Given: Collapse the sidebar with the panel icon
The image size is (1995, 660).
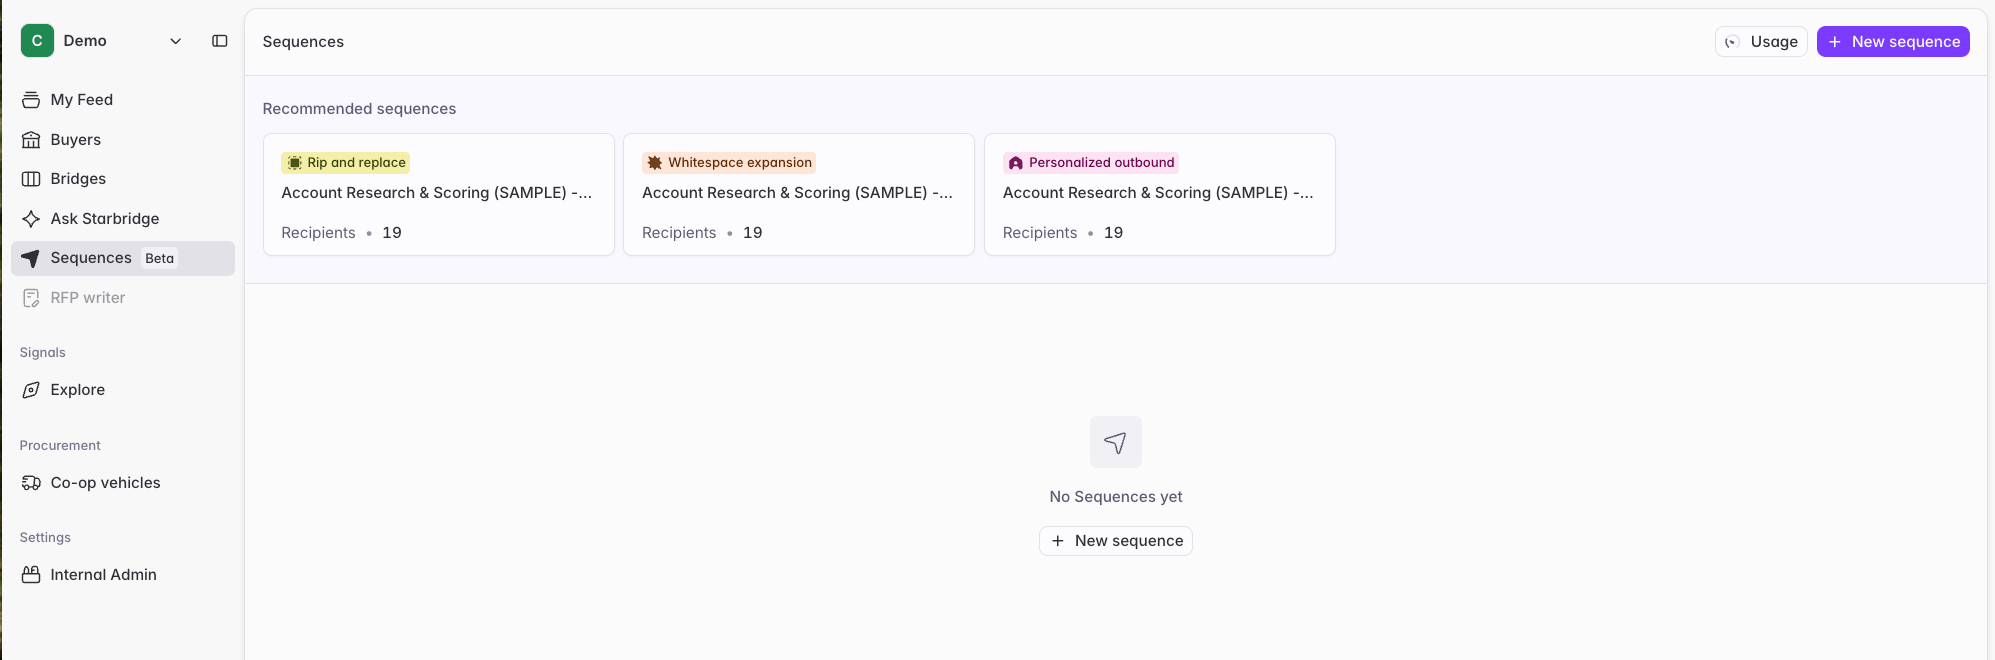Looking at the screenshot, I should [x=220, y=41].
